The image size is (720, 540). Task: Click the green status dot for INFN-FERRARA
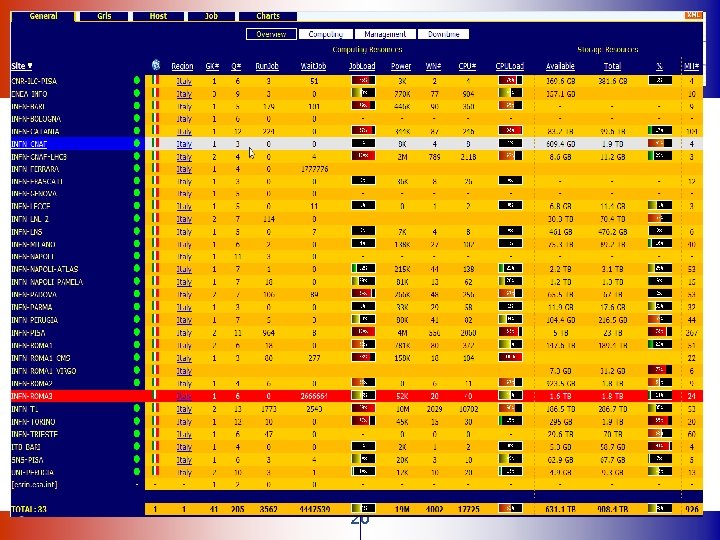137,169
